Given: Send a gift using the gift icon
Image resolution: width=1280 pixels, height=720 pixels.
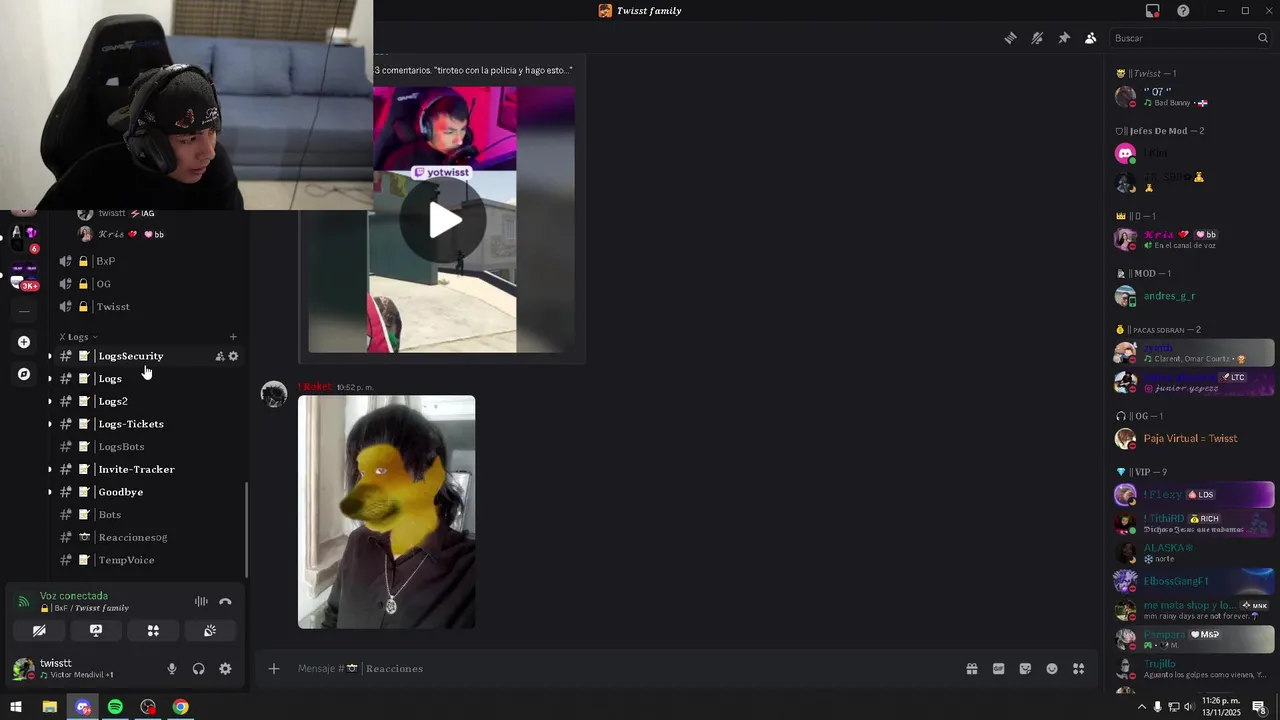Looking at the screenshot, I should point(971,669).
